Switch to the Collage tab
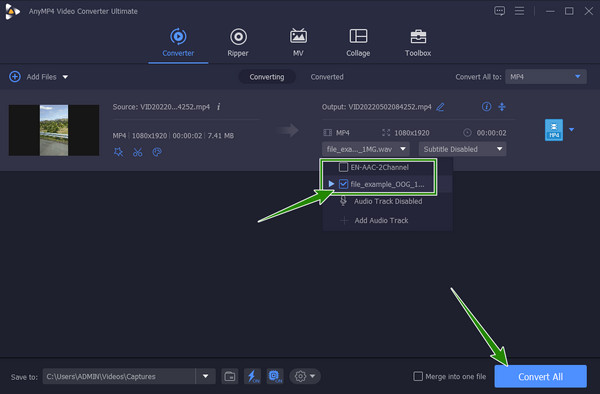 click(x=358, y=42)
